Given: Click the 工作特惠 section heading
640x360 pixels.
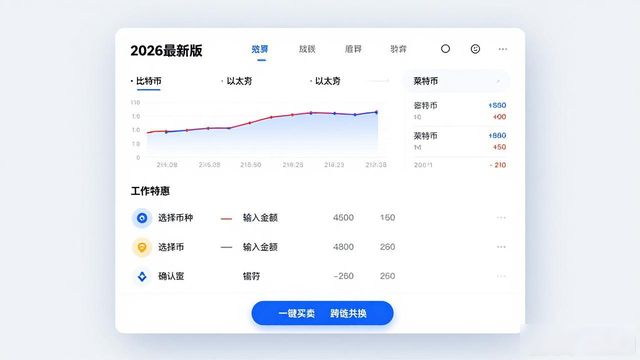Looking at the screenshot, I should [150, 191].
